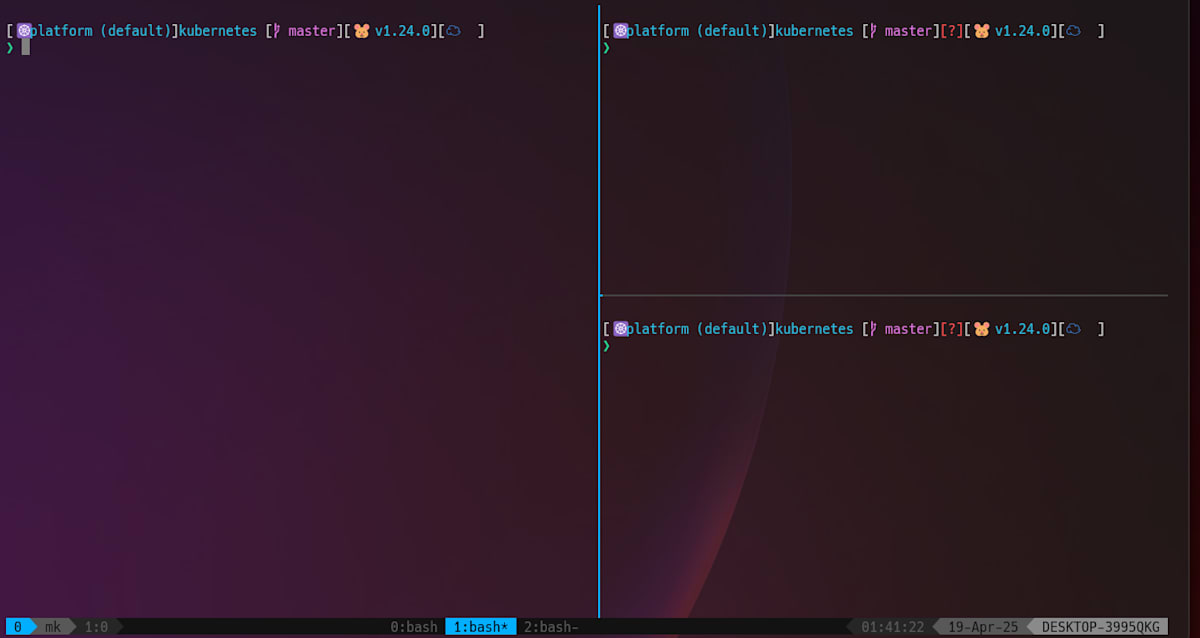Click the green prompt arrow in the bottom-right pane
Screen dimensions: 1200x638
pos(606,346)
